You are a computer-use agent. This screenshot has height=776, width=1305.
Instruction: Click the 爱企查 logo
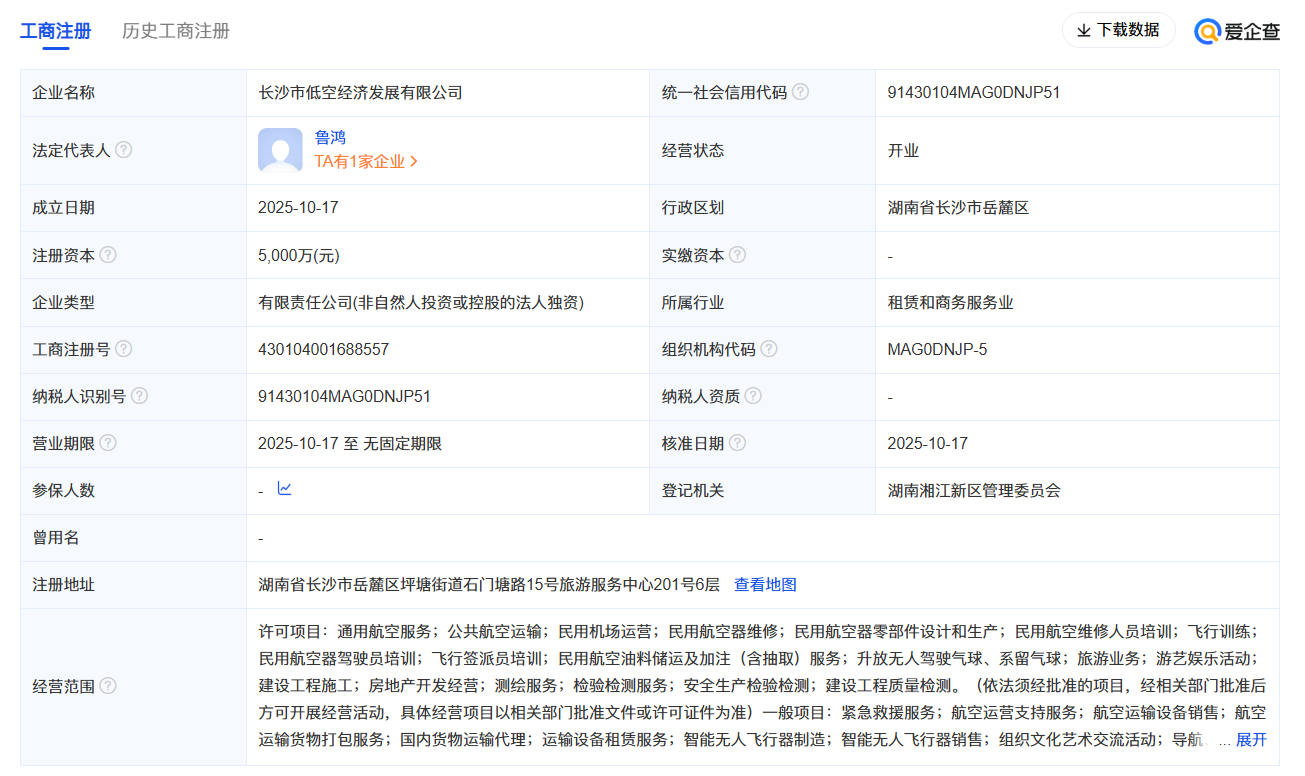click(x=1237, y=31)
